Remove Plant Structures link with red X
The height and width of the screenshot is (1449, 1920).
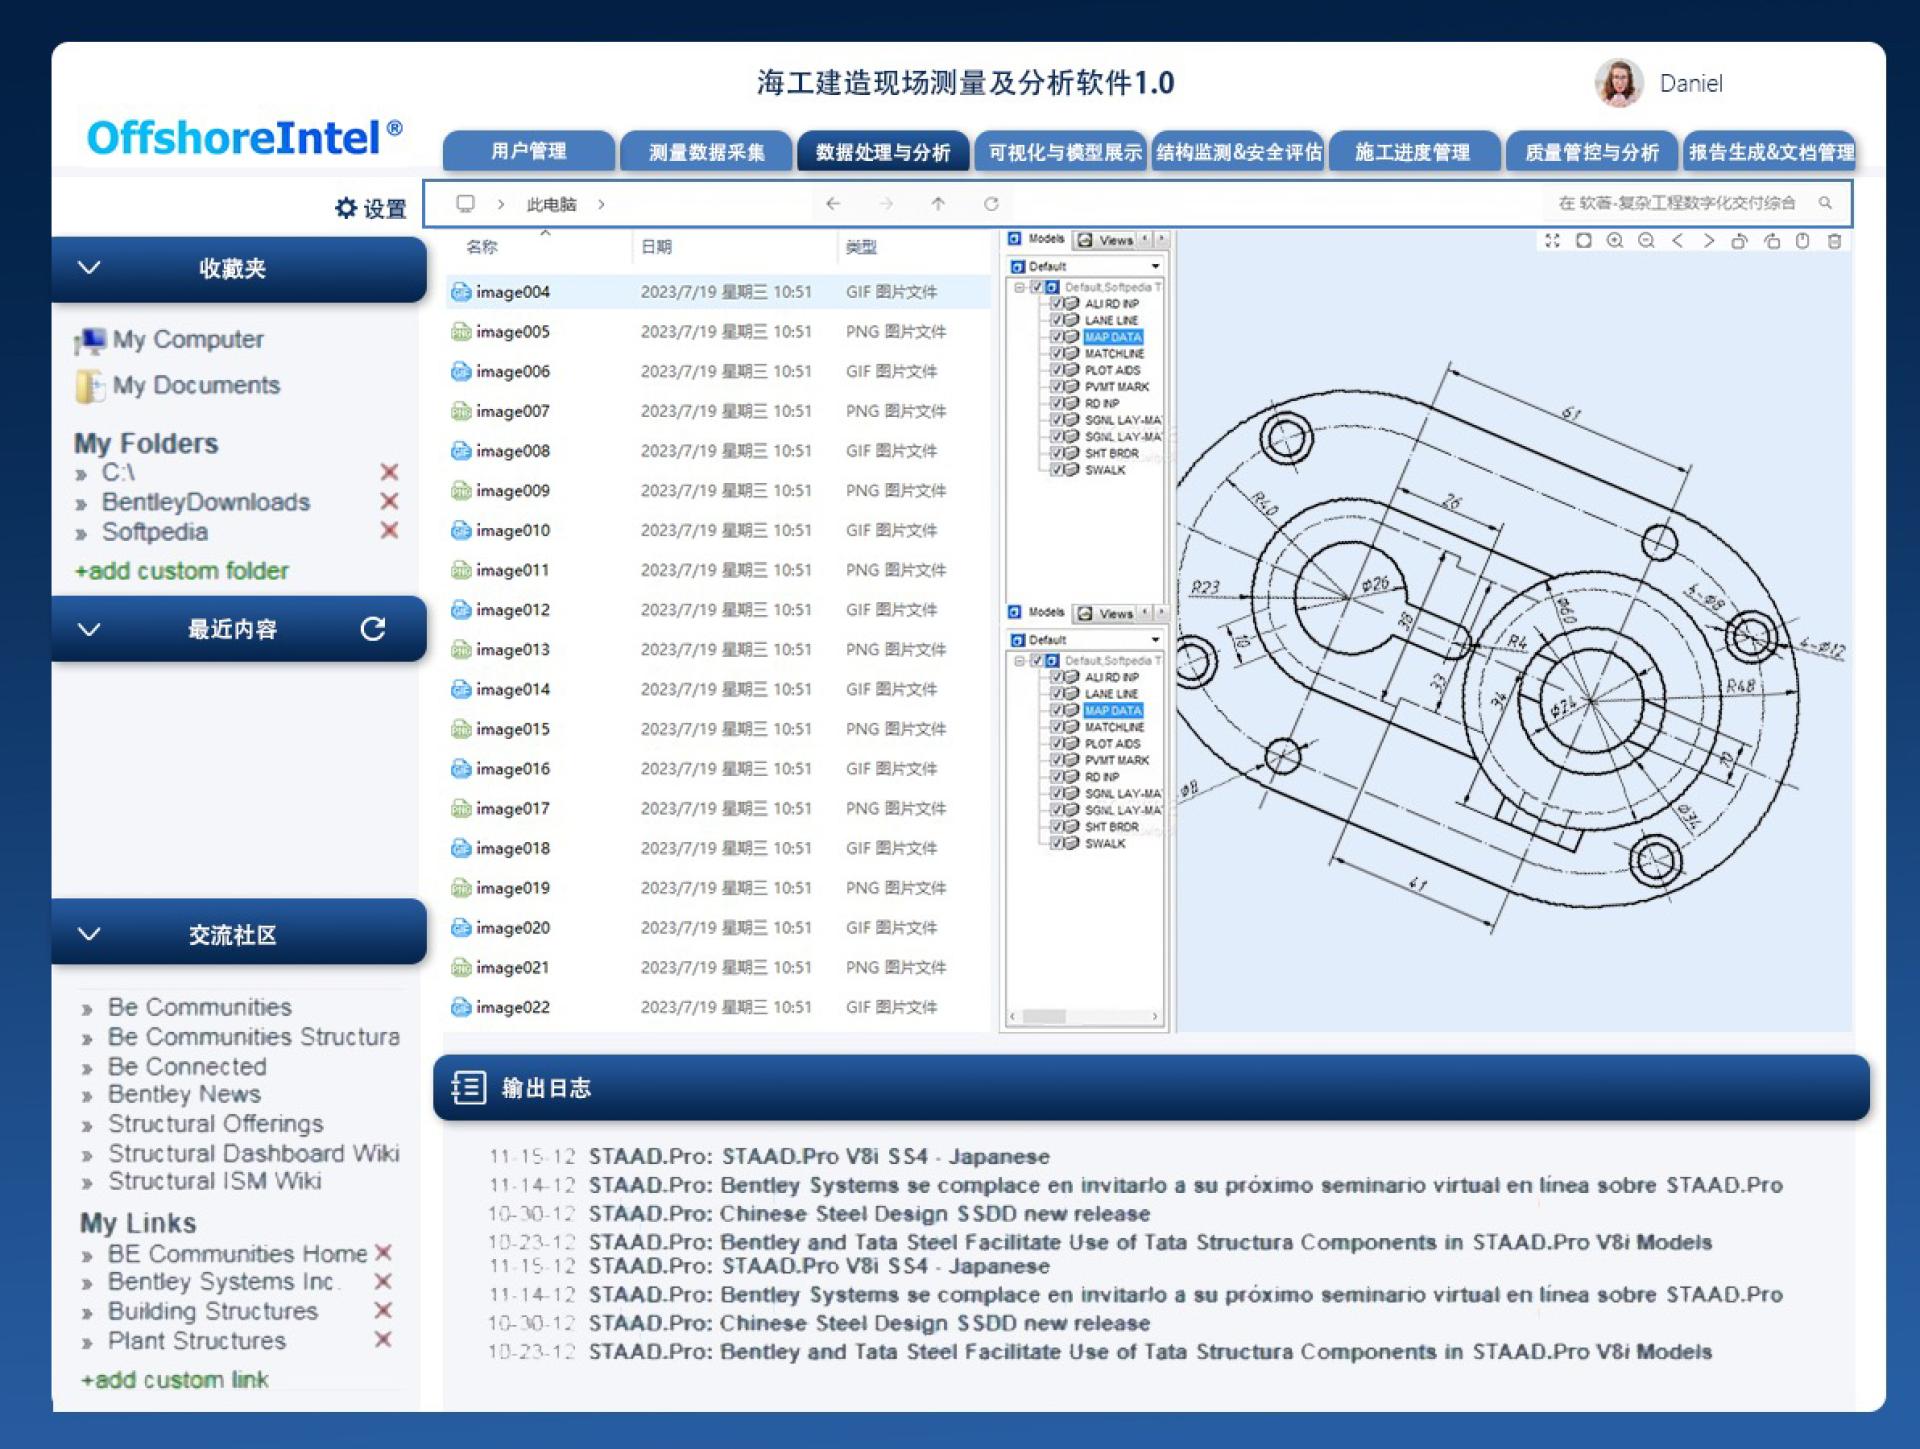(x=382, y=1339)
